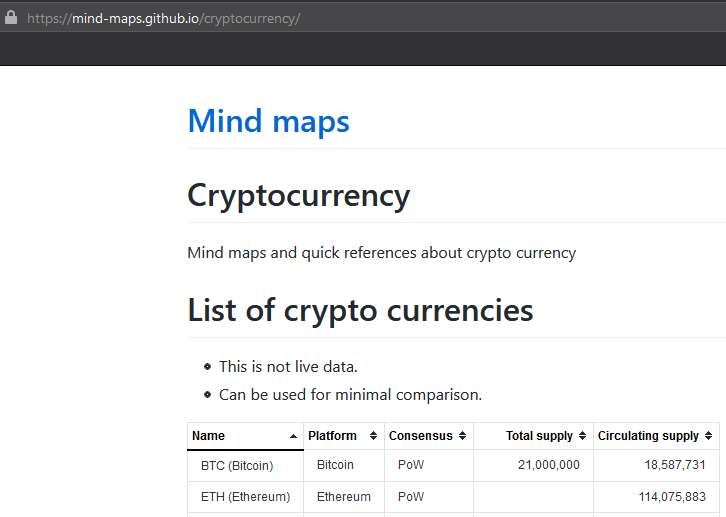Image resolution: width=726 pixels, height=517 pixels.
Task: Click the 18,587,731 circulating supply value
Action: (675, 465)
